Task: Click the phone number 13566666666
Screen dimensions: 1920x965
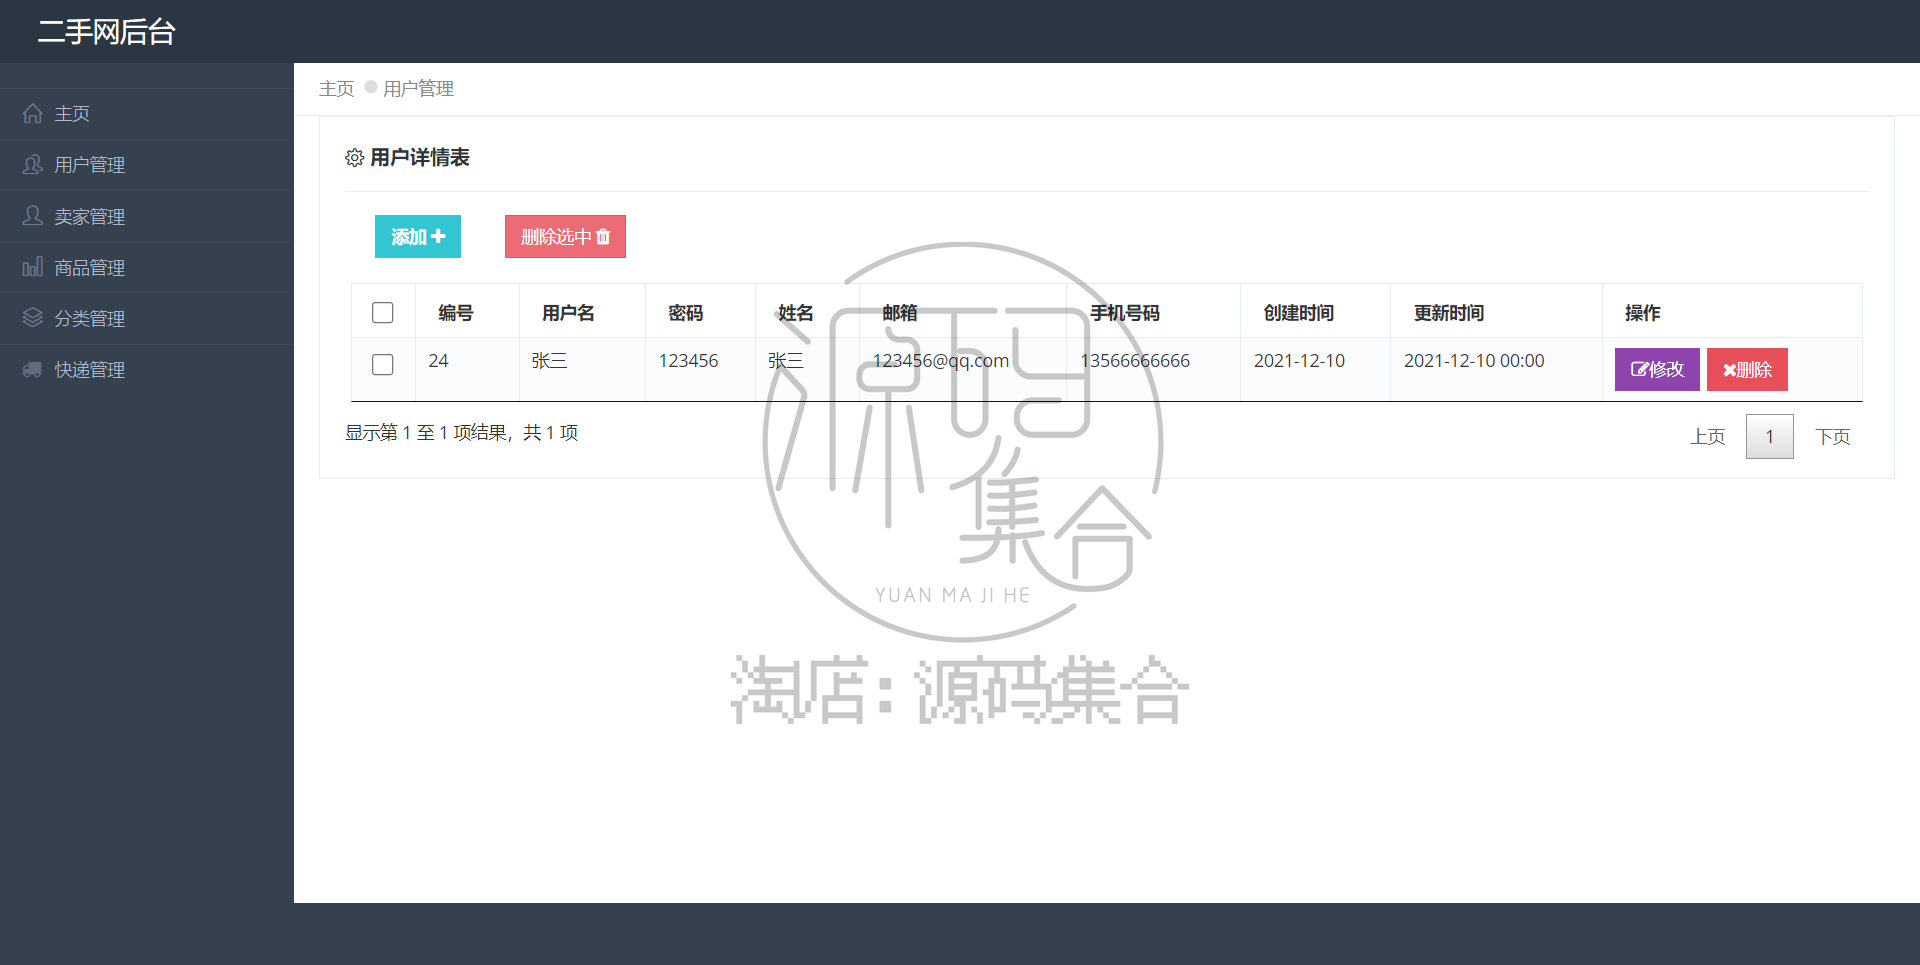Action: click(x=1135, y=361)
